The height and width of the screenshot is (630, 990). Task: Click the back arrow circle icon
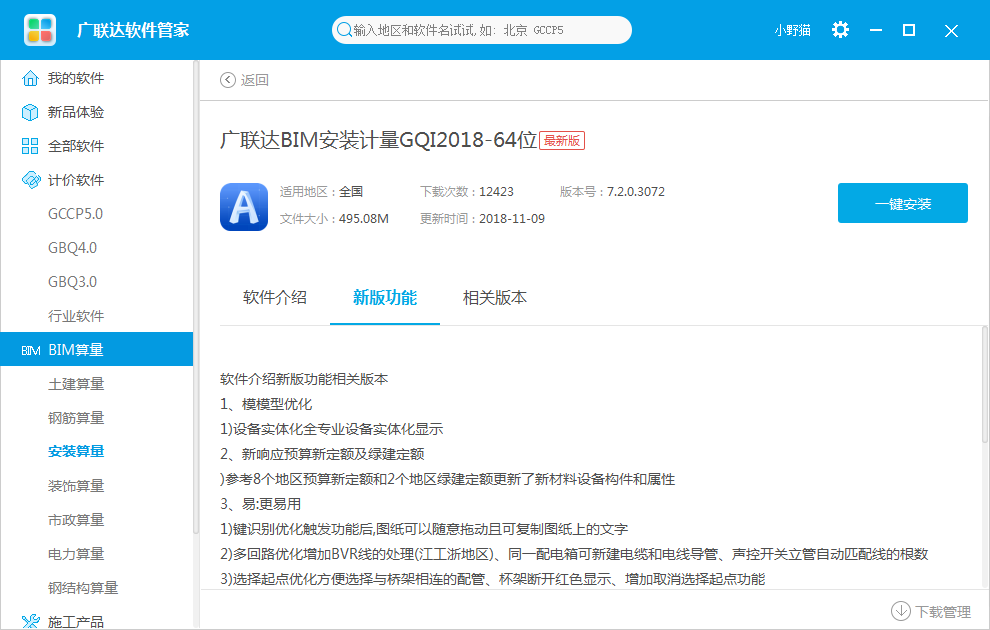[x=227, y=80]
